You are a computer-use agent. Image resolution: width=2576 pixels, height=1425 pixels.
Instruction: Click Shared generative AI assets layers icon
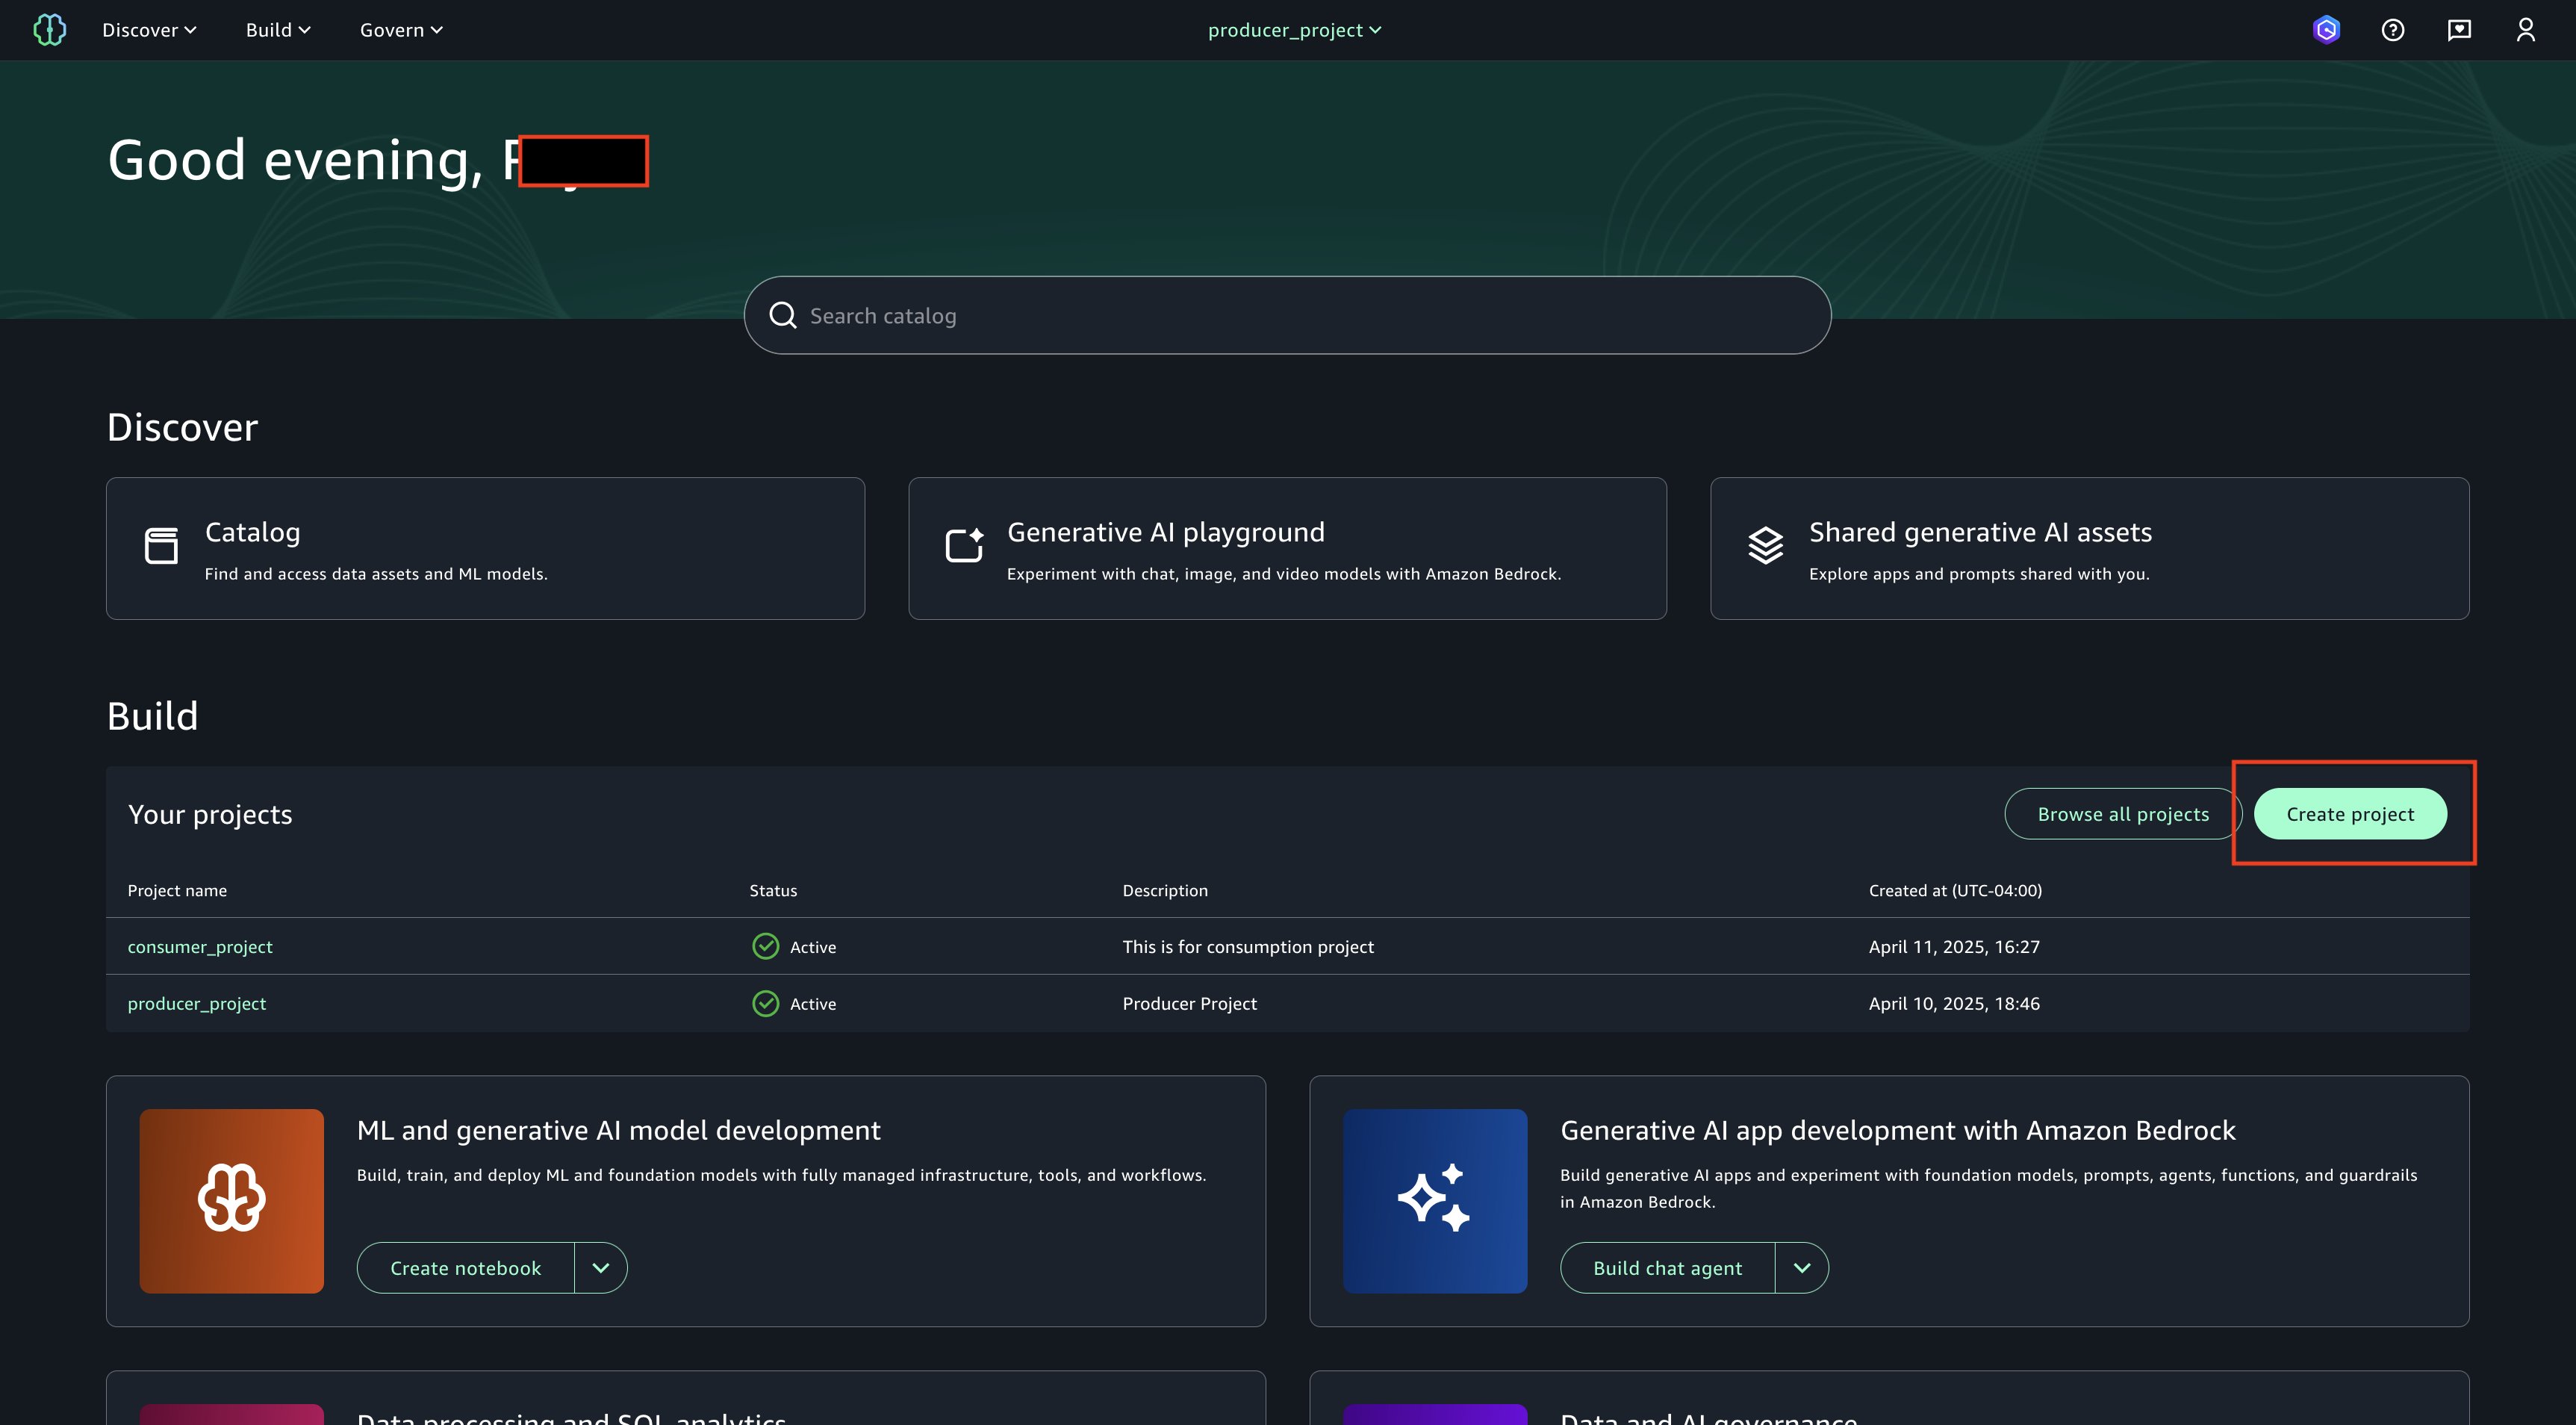click(x=1765, y=546)
